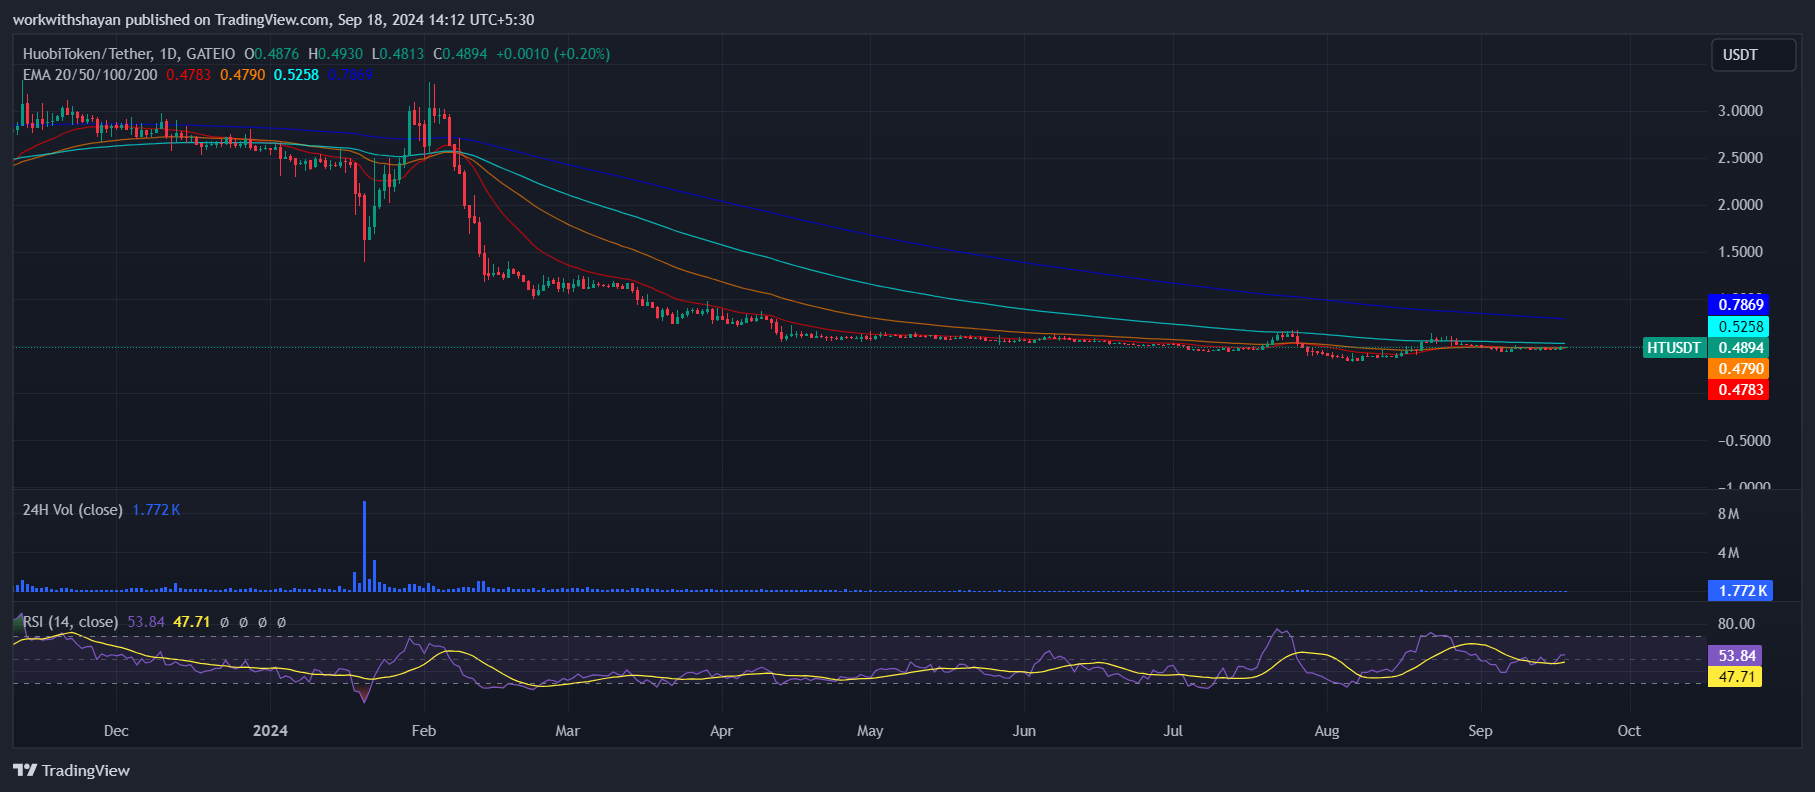Click the 4M volume scale label
This screenshot has height=792, width=1815.
[1728, 553]
